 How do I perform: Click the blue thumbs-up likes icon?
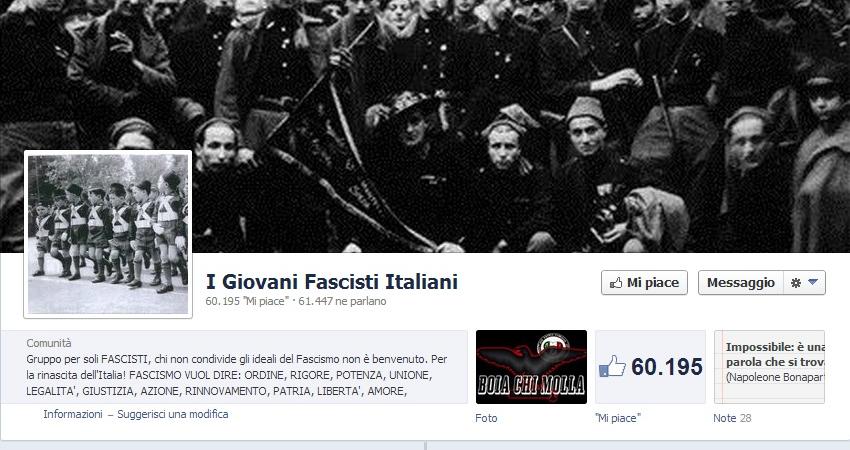tap(612, 367)
